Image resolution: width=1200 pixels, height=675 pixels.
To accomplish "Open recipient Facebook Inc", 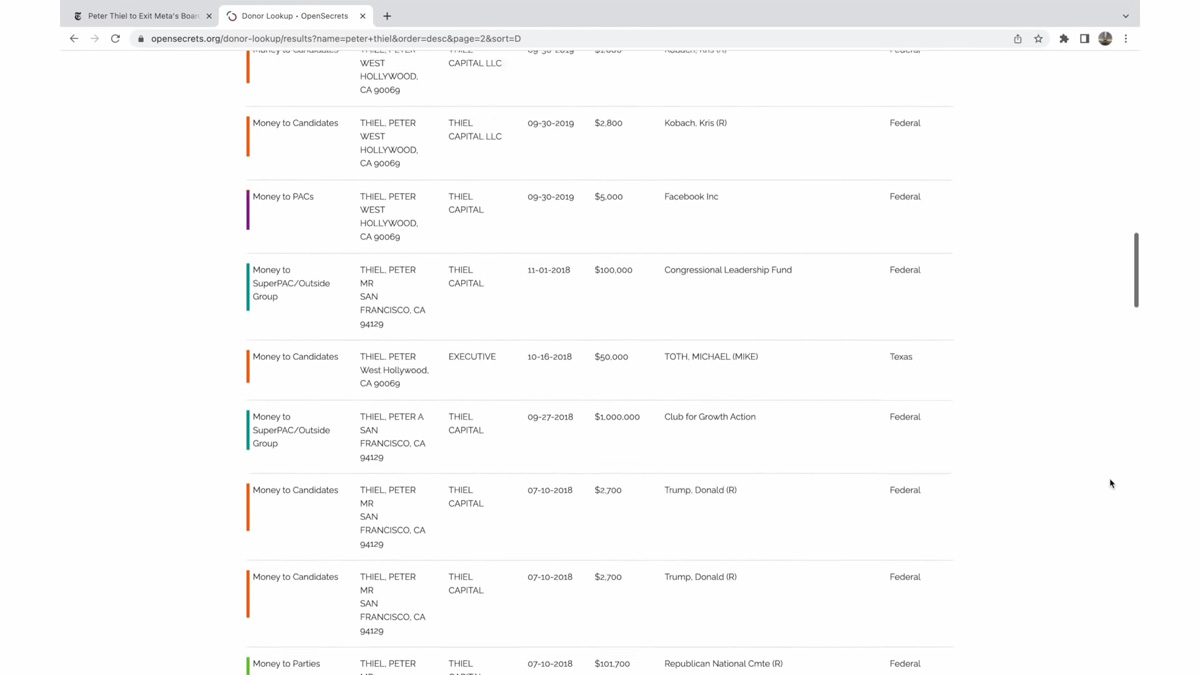I will (x=691, y=197).
